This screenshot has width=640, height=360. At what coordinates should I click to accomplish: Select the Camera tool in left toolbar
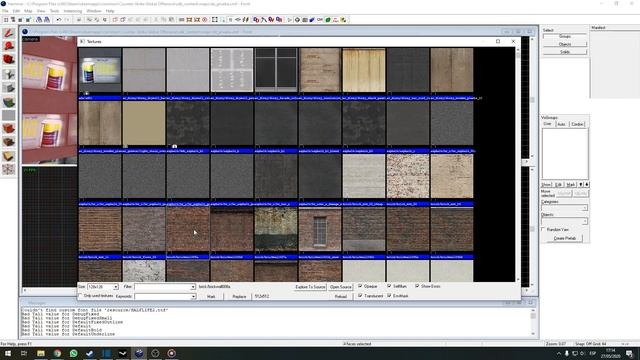click(9, 60)
